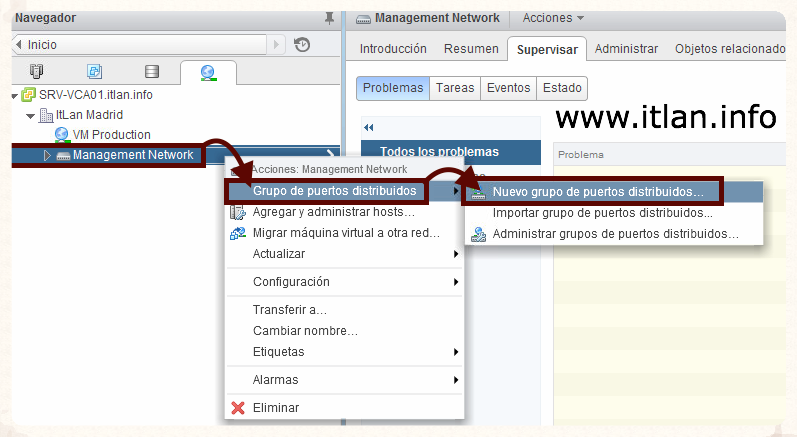Image resolution: width=797 pixels, height=437 pixels.
Task: Select VM Production in the tree
Action: pos(111,135)
